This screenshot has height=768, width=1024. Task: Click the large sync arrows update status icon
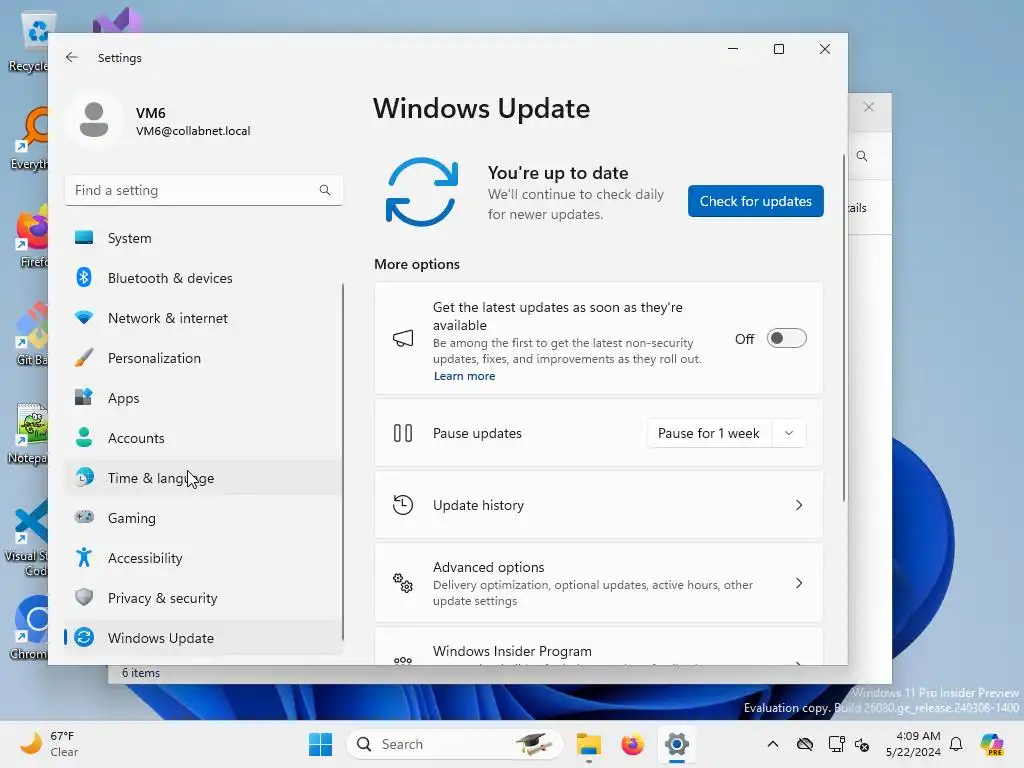coord(422,193)
